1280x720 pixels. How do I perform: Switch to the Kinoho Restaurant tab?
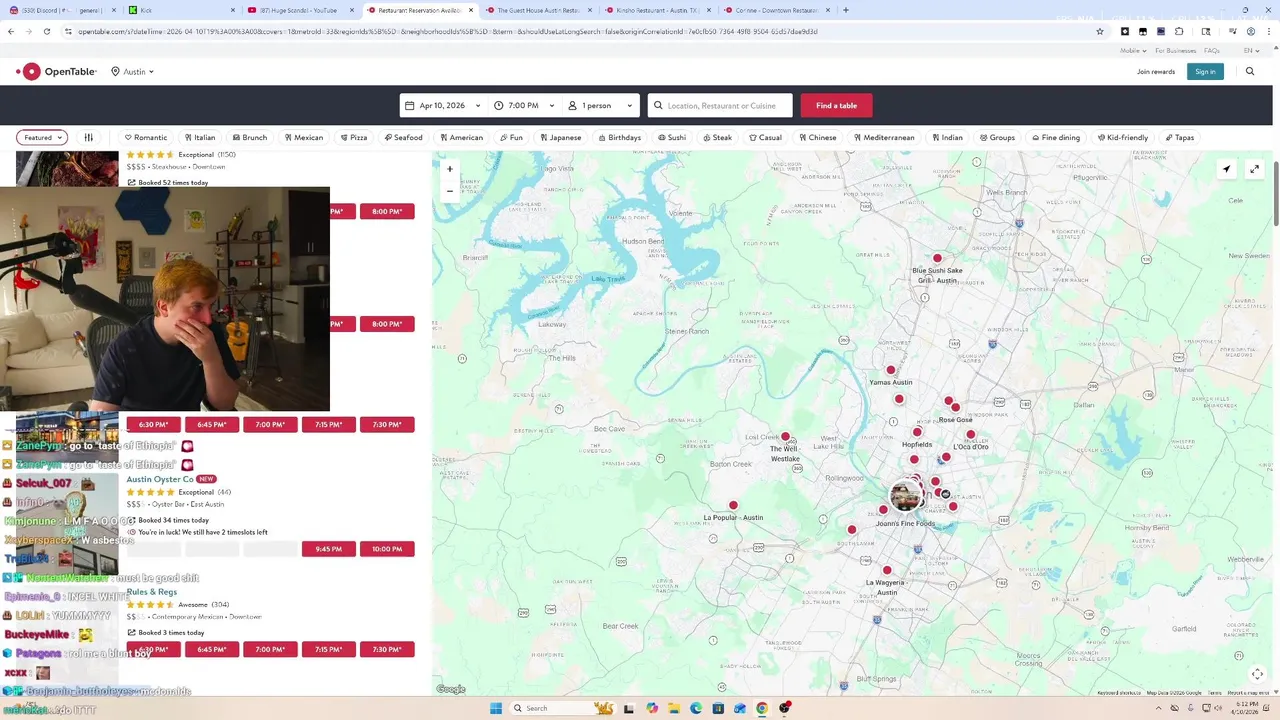coord(657,10)
